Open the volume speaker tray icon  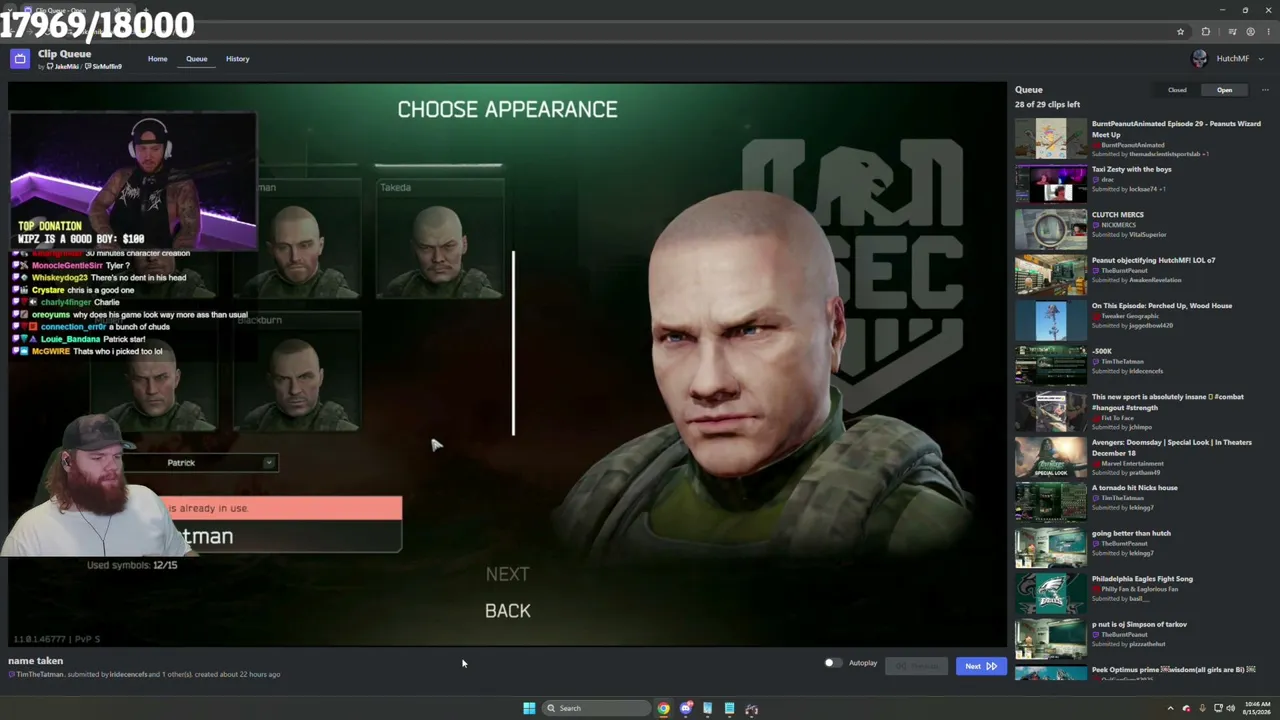pos(1230,708)
